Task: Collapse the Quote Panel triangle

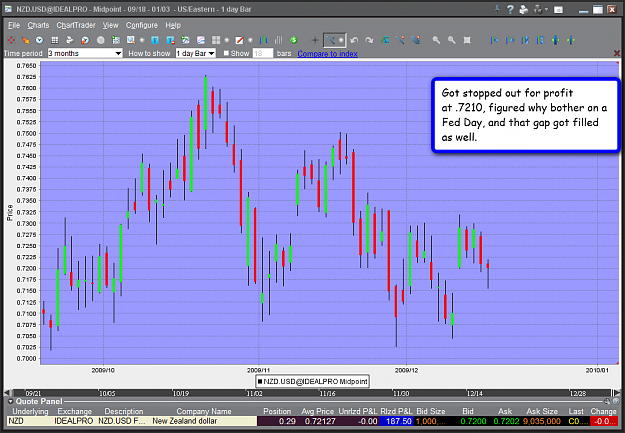Action: click(10, 402)
